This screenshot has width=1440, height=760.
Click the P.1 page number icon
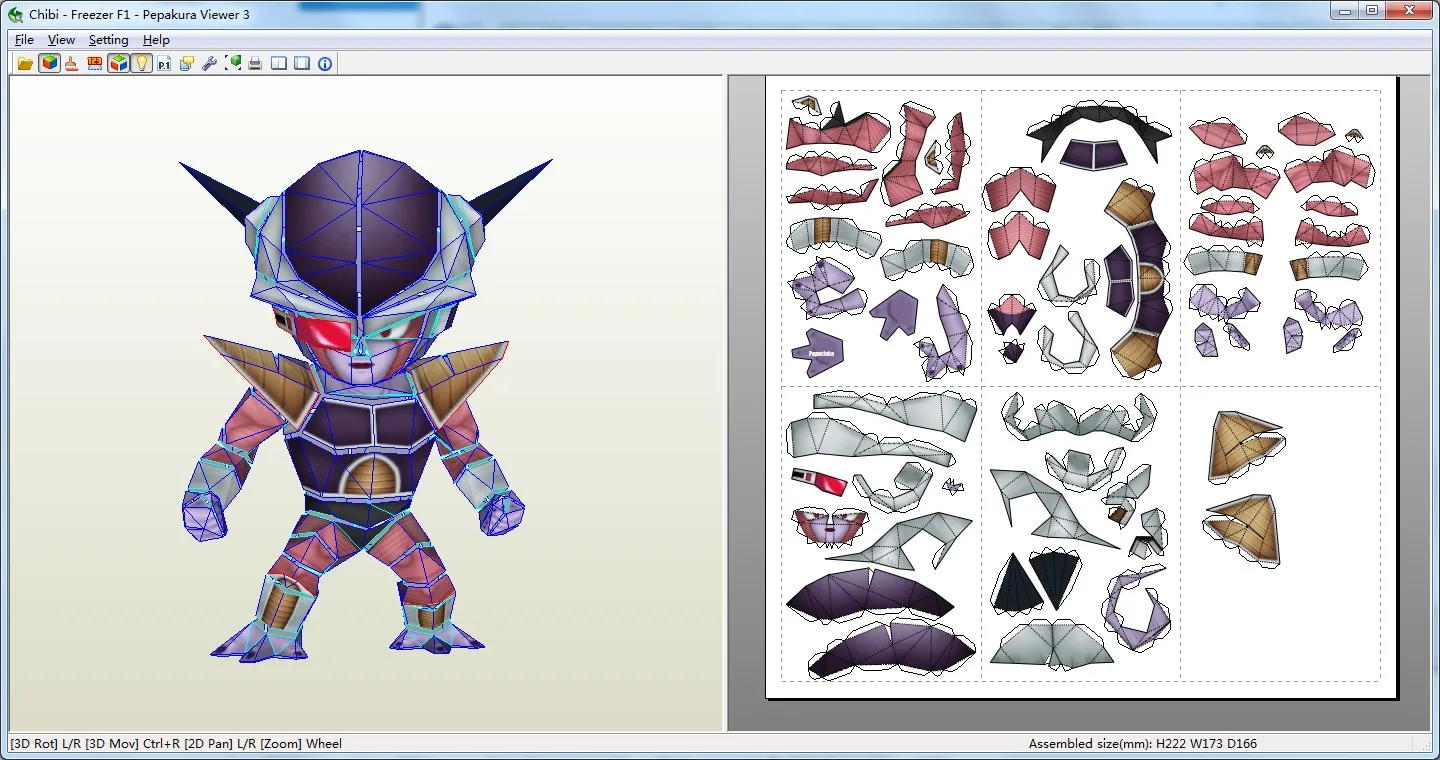[164, 64]
